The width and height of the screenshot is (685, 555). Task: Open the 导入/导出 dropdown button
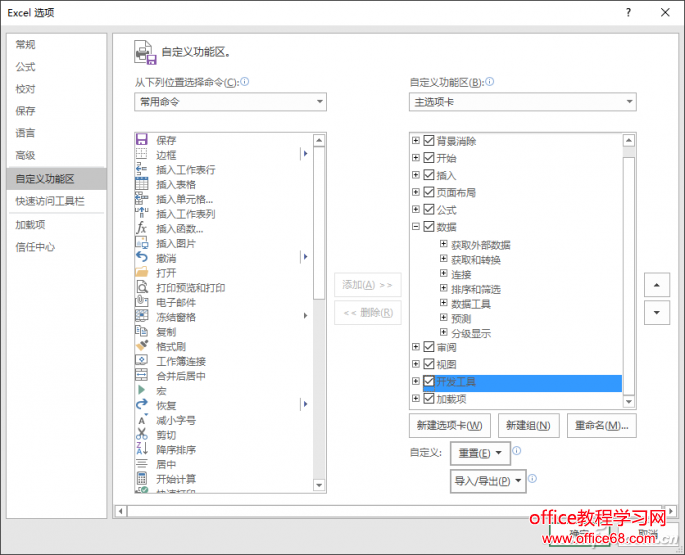pyautogui.click(x=488, y=481)
